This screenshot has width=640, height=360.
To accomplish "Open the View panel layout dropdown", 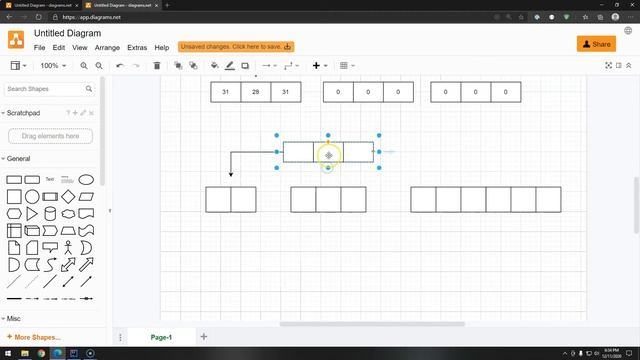I will 18,66.
